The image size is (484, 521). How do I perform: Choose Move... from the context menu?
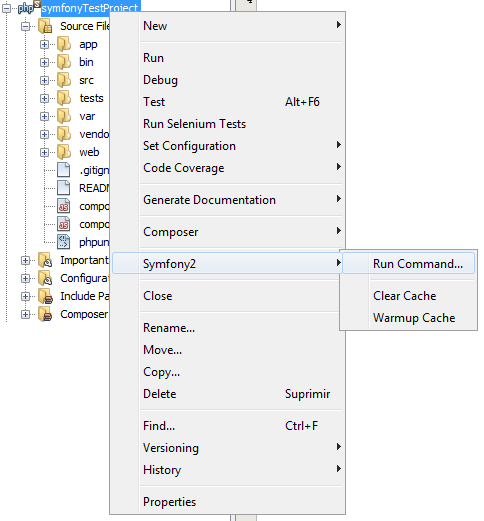pos(227,350)
